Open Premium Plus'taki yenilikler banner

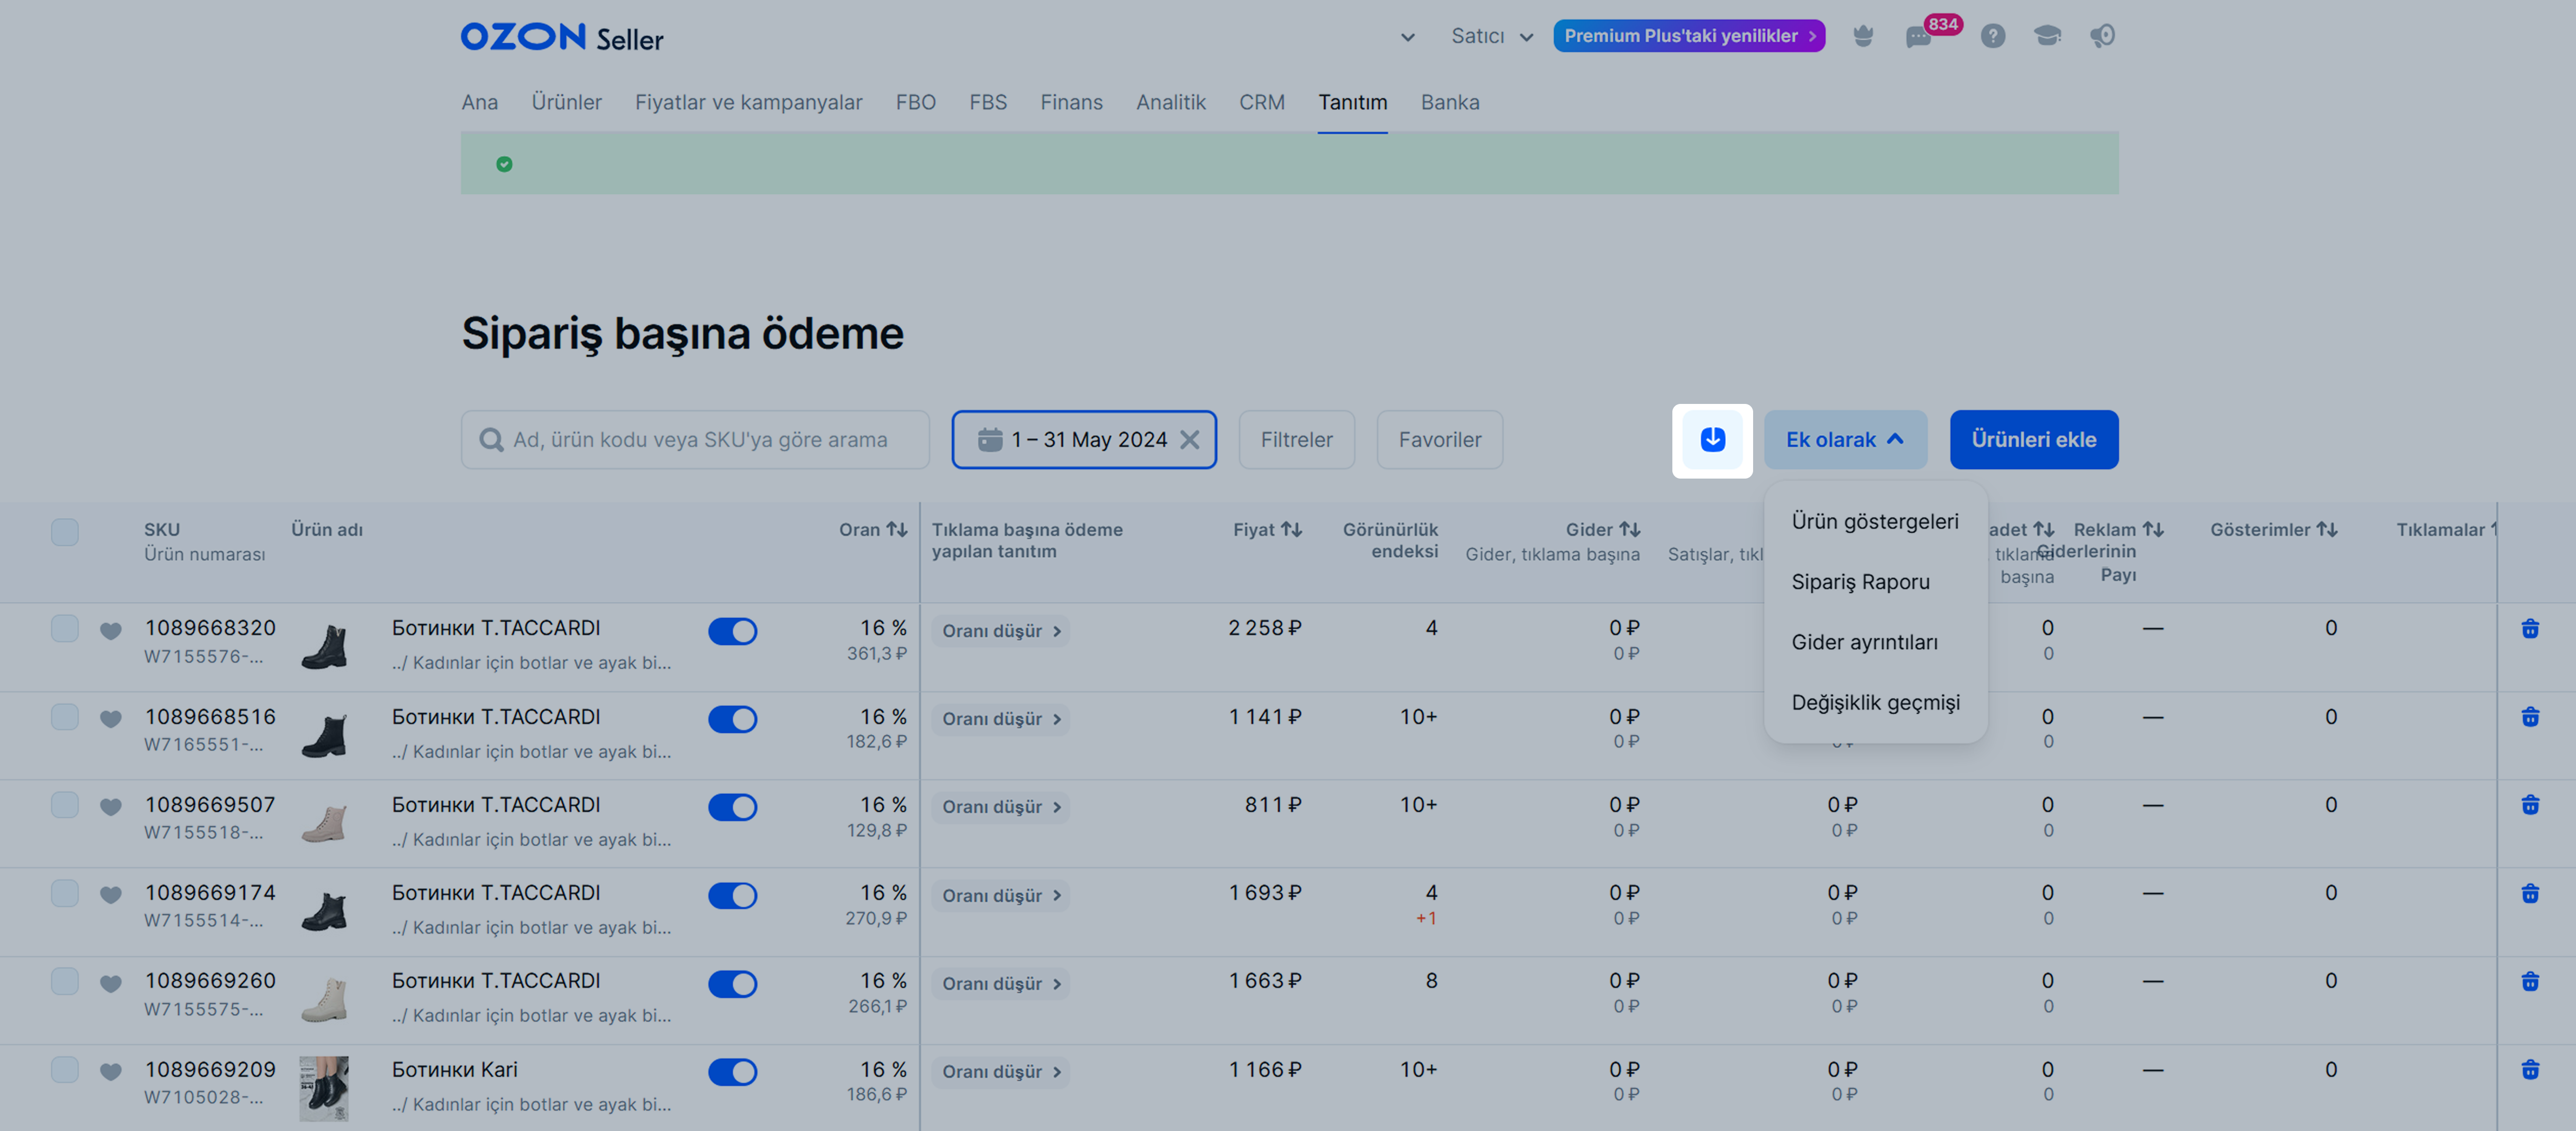pos(1689,36)
